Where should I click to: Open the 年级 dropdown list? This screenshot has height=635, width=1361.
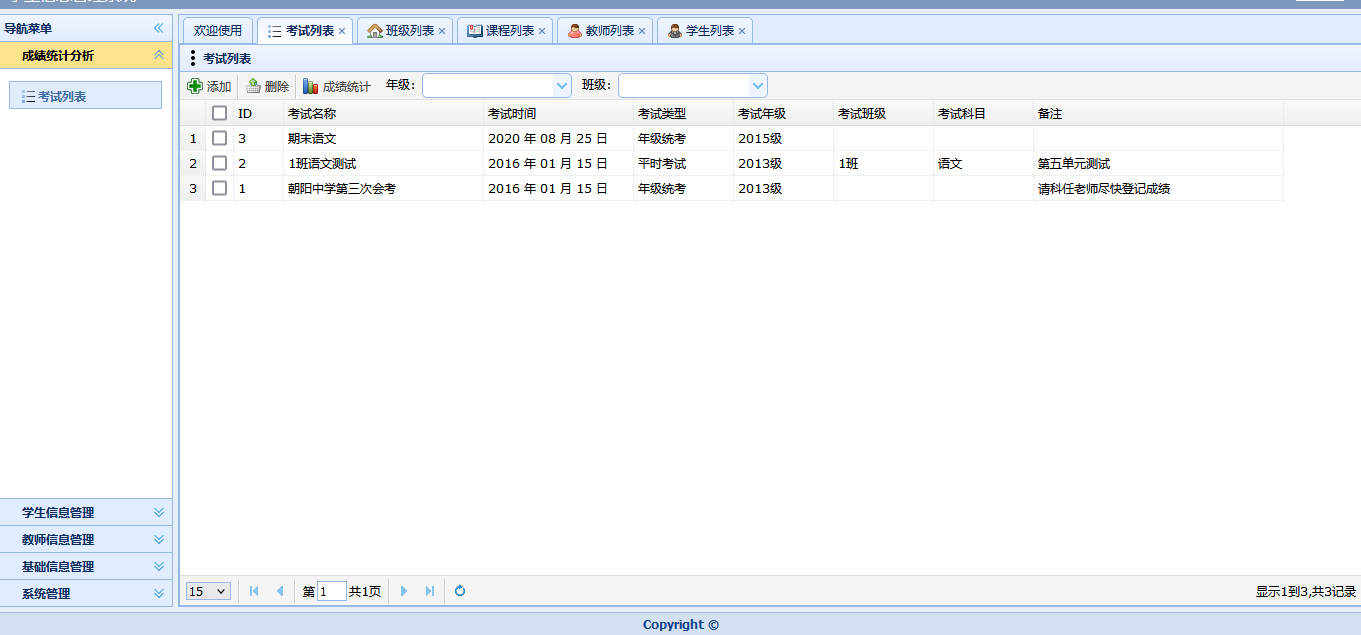click(x=561, y=86)
